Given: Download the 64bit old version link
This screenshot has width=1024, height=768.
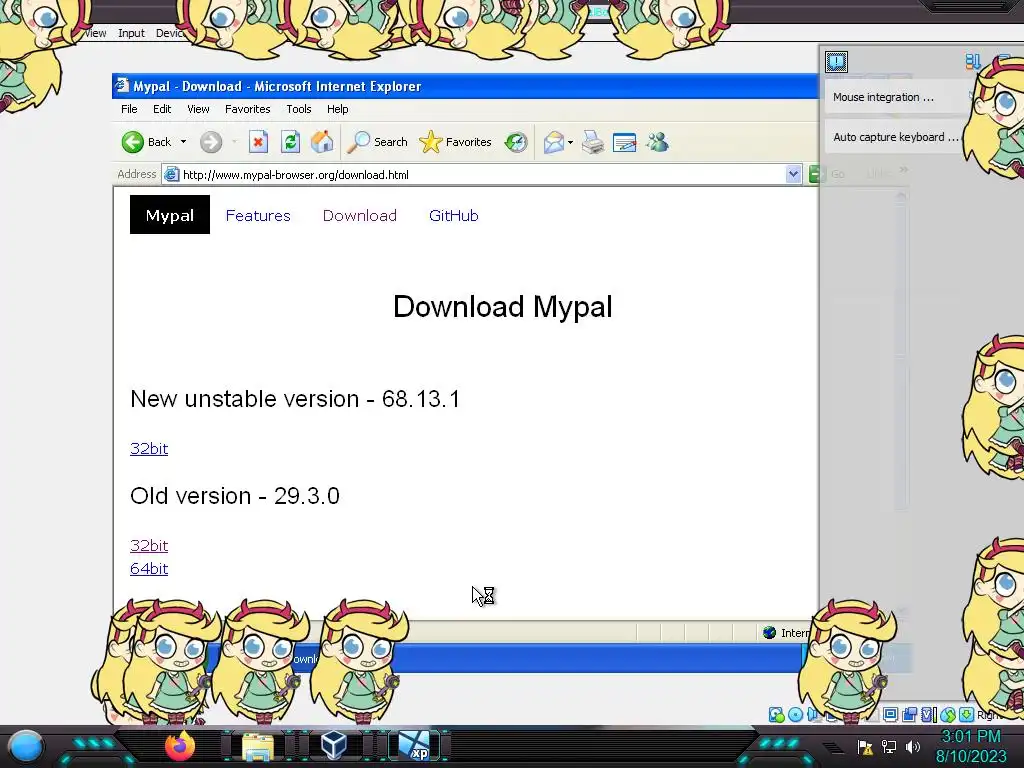Looking at the screenshot, I should 149,569.
